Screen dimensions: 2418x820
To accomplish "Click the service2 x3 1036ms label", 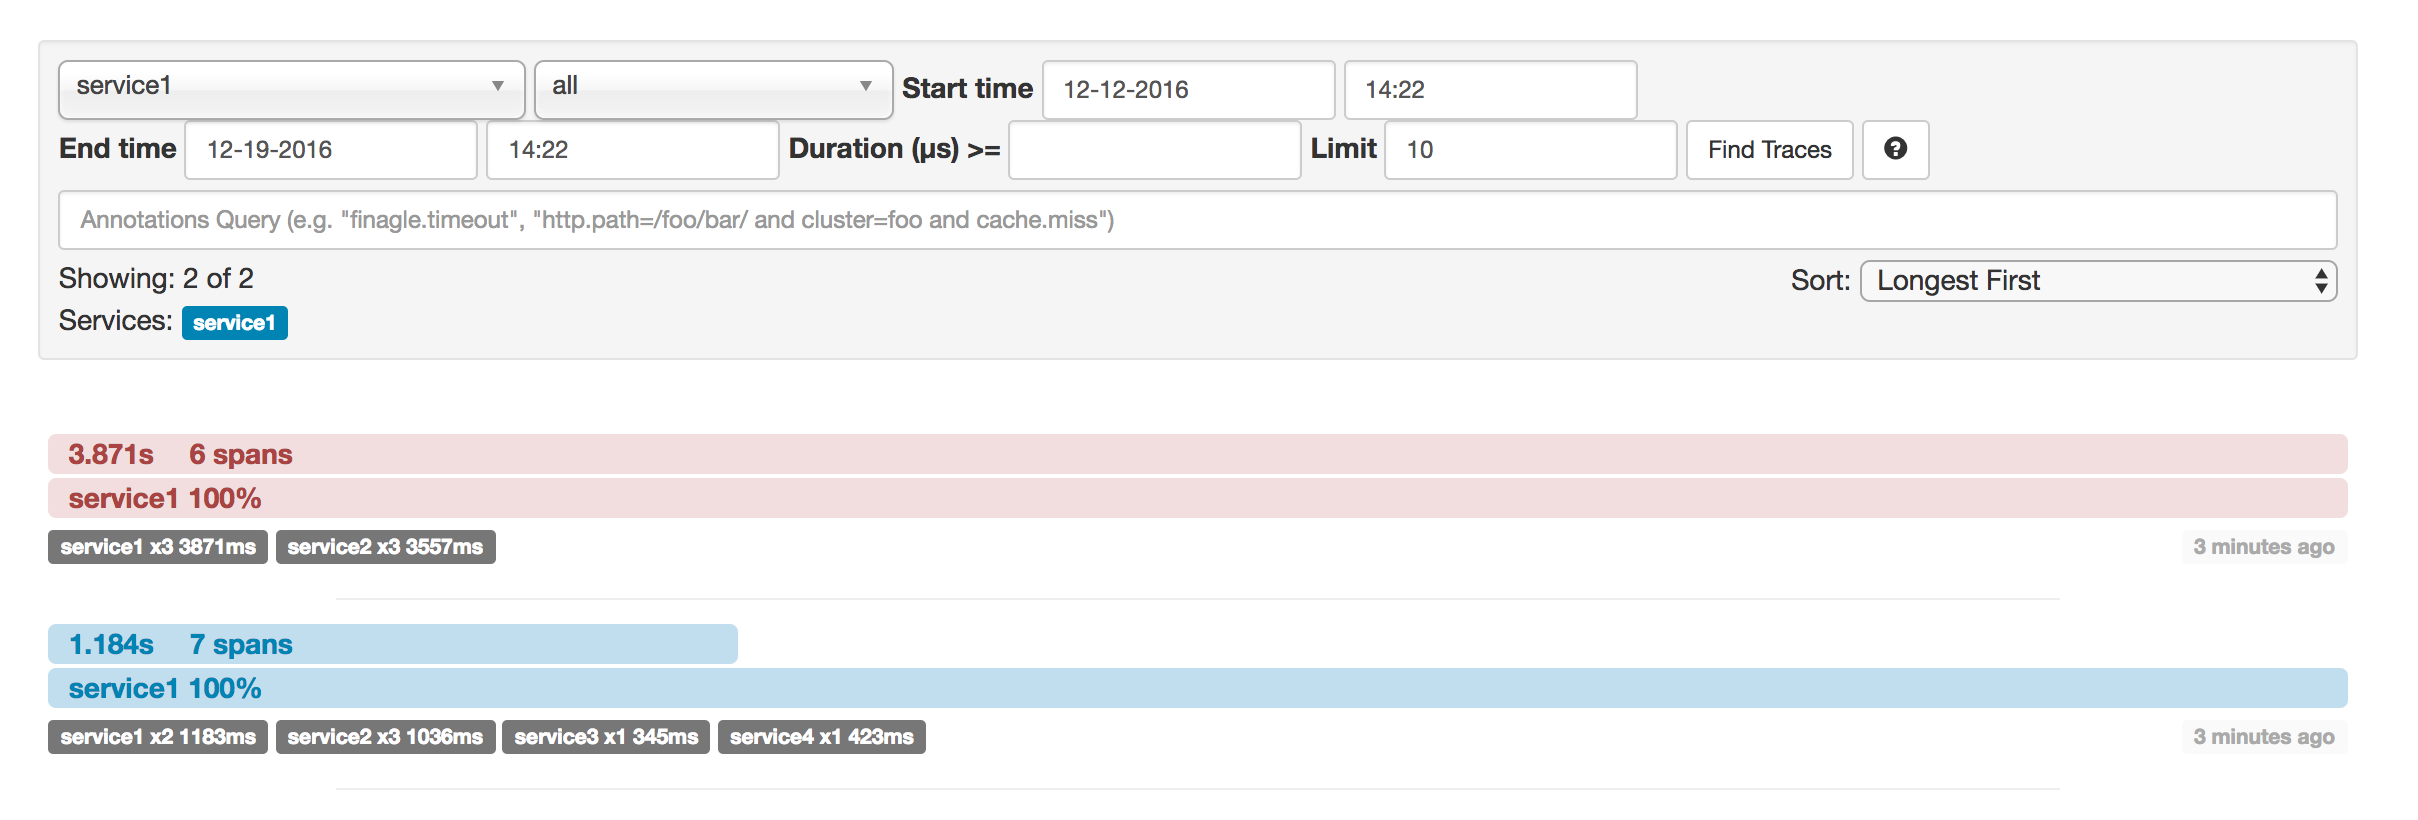I will pyautogui.click(x=385, y=737).
